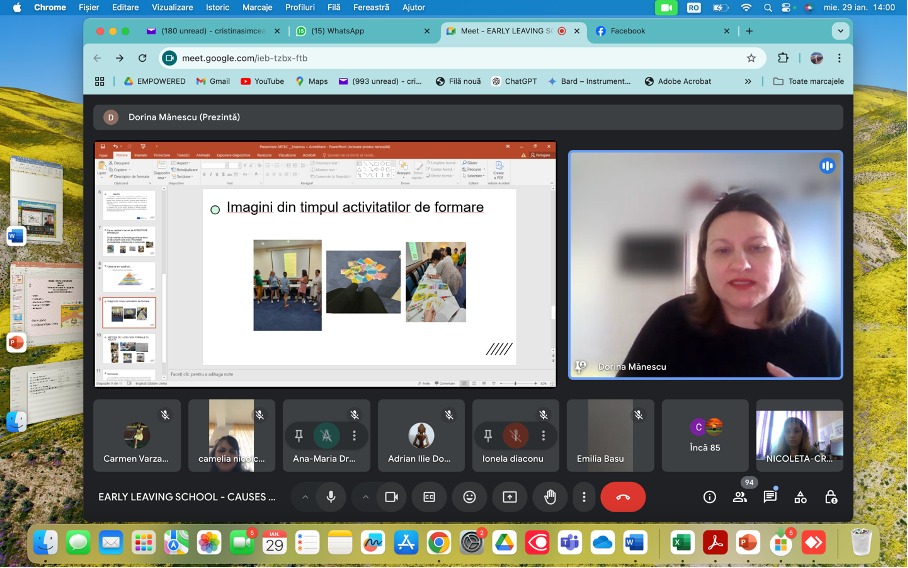Click the 'Încă 85' participants tile
The image size is (908, 568).
[x=705, y=436]
